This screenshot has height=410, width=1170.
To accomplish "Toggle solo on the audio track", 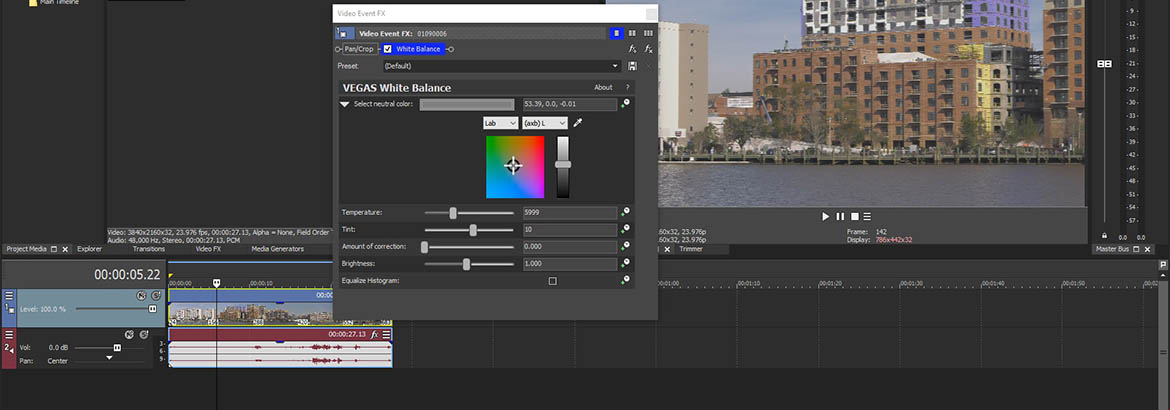I will [145, 335].
